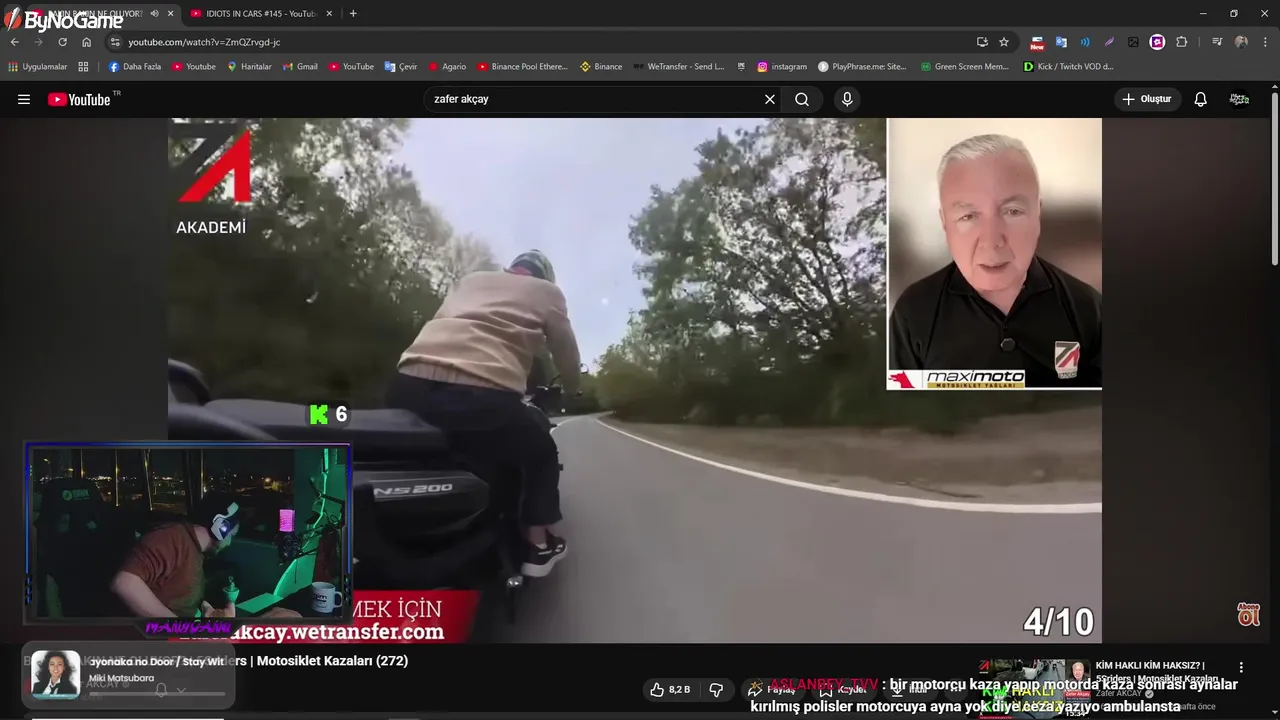Click the Google Translate extension icon
This screenshot has width=1280, height=720.
click(x=1061, y=42)
